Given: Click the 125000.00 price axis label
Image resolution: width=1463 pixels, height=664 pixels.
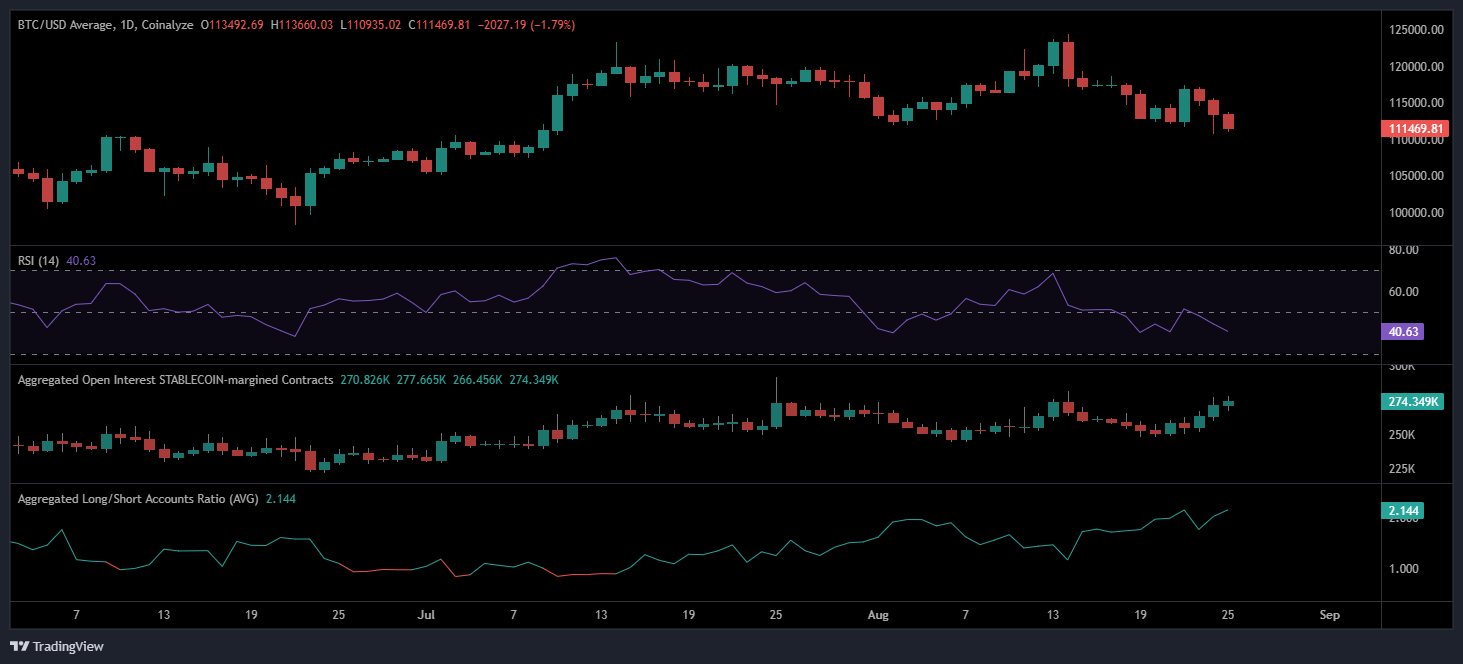Looking at the screenshot, I should pyautogui.click(x=1415, y=30).
